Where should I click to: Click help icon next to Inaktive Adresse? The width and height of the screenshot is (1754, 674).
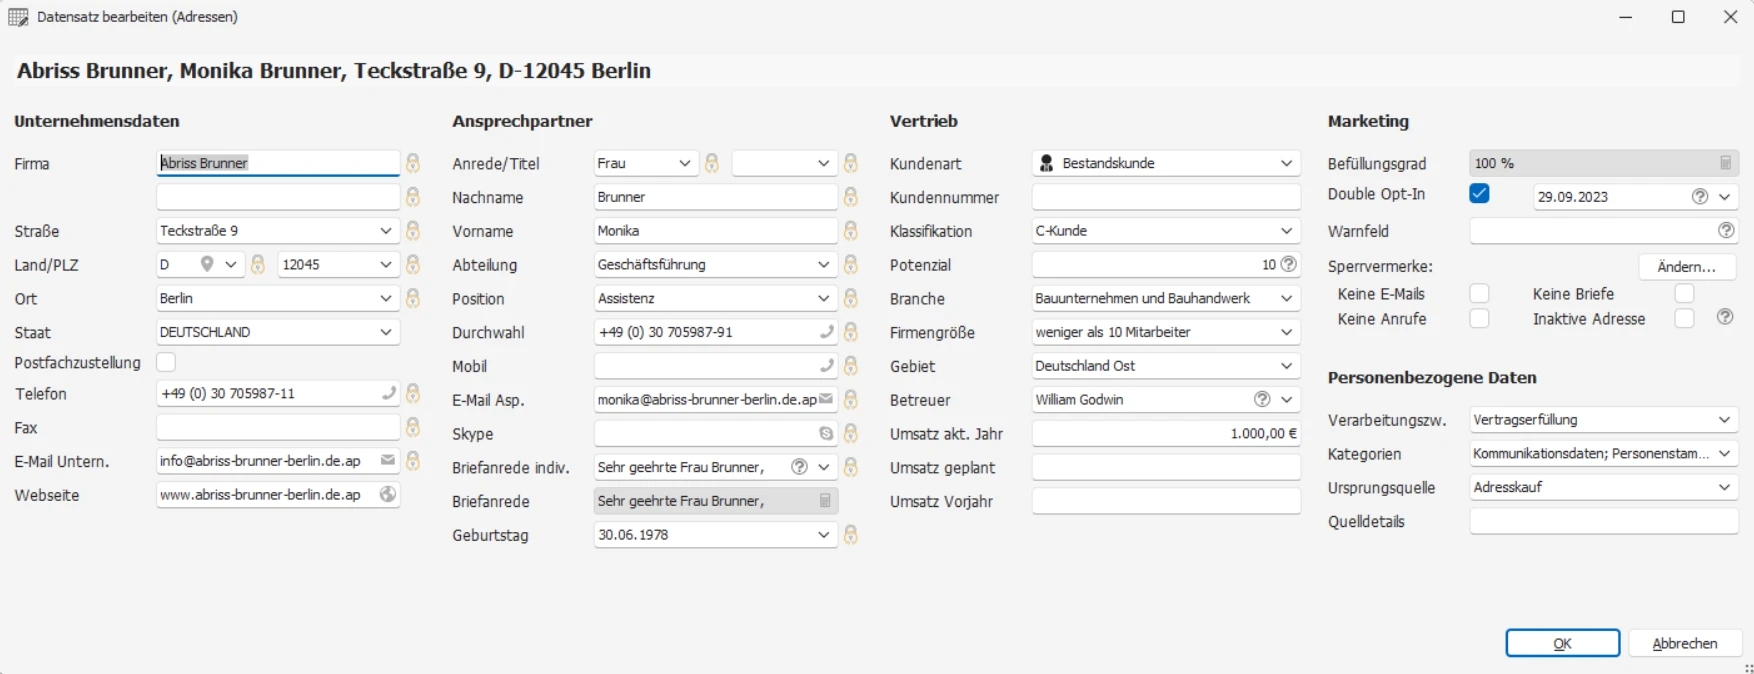[x=1725, y=317]
